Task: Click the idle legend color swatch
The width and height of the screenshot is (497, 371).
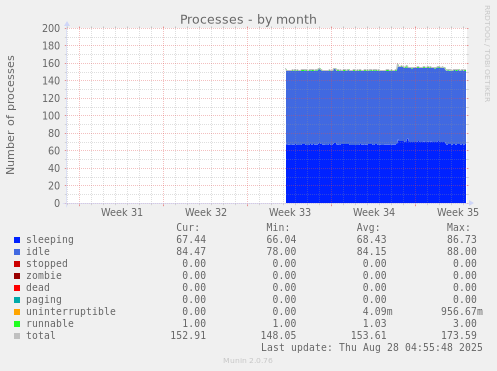Action: coord(17,252)
